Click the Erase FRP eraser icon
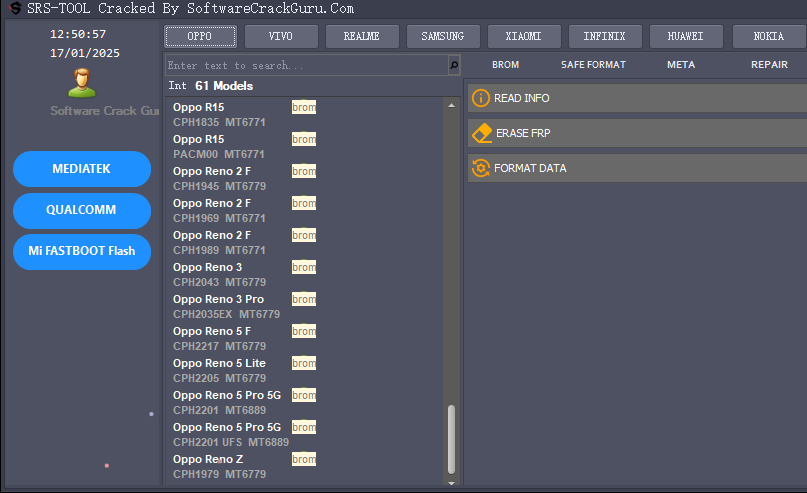The image size is (807, 493). point(481,133)
